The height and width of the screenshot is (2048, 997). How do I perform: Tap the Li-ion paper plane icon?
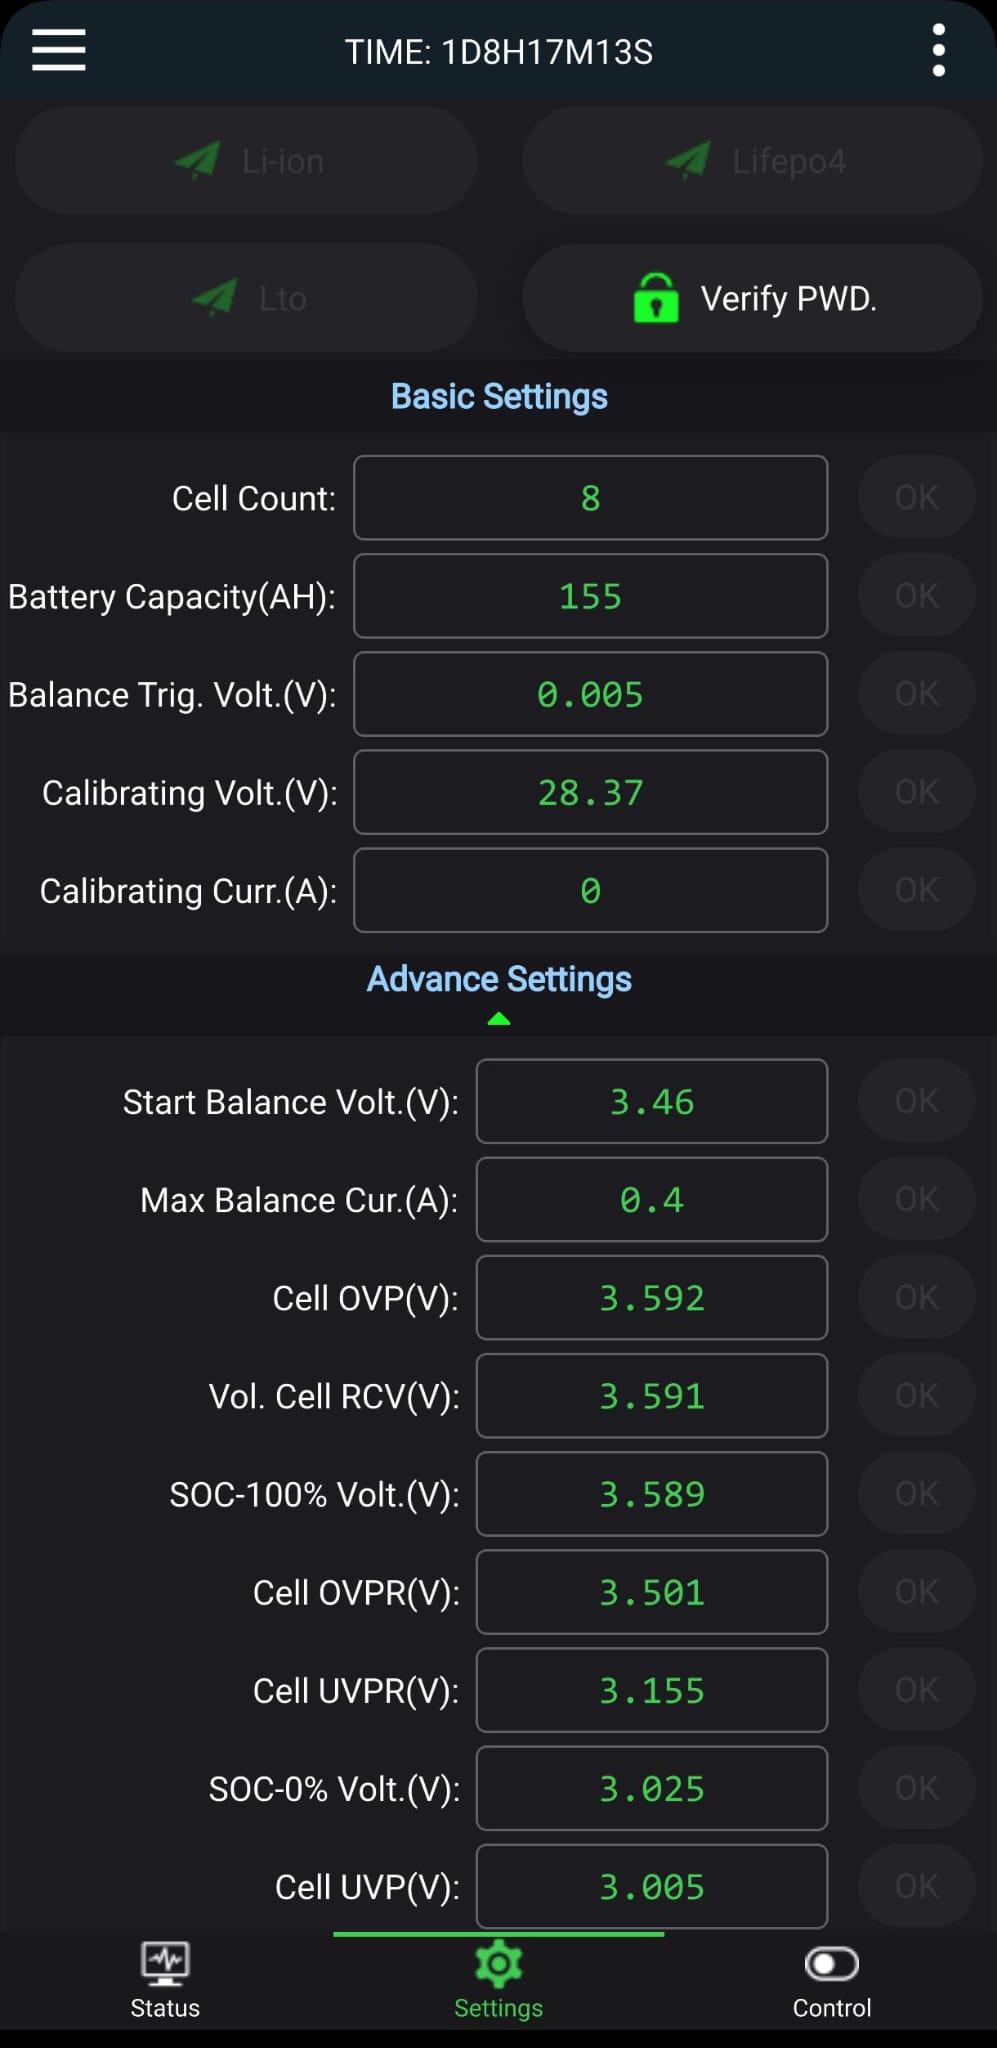point(197,160)
